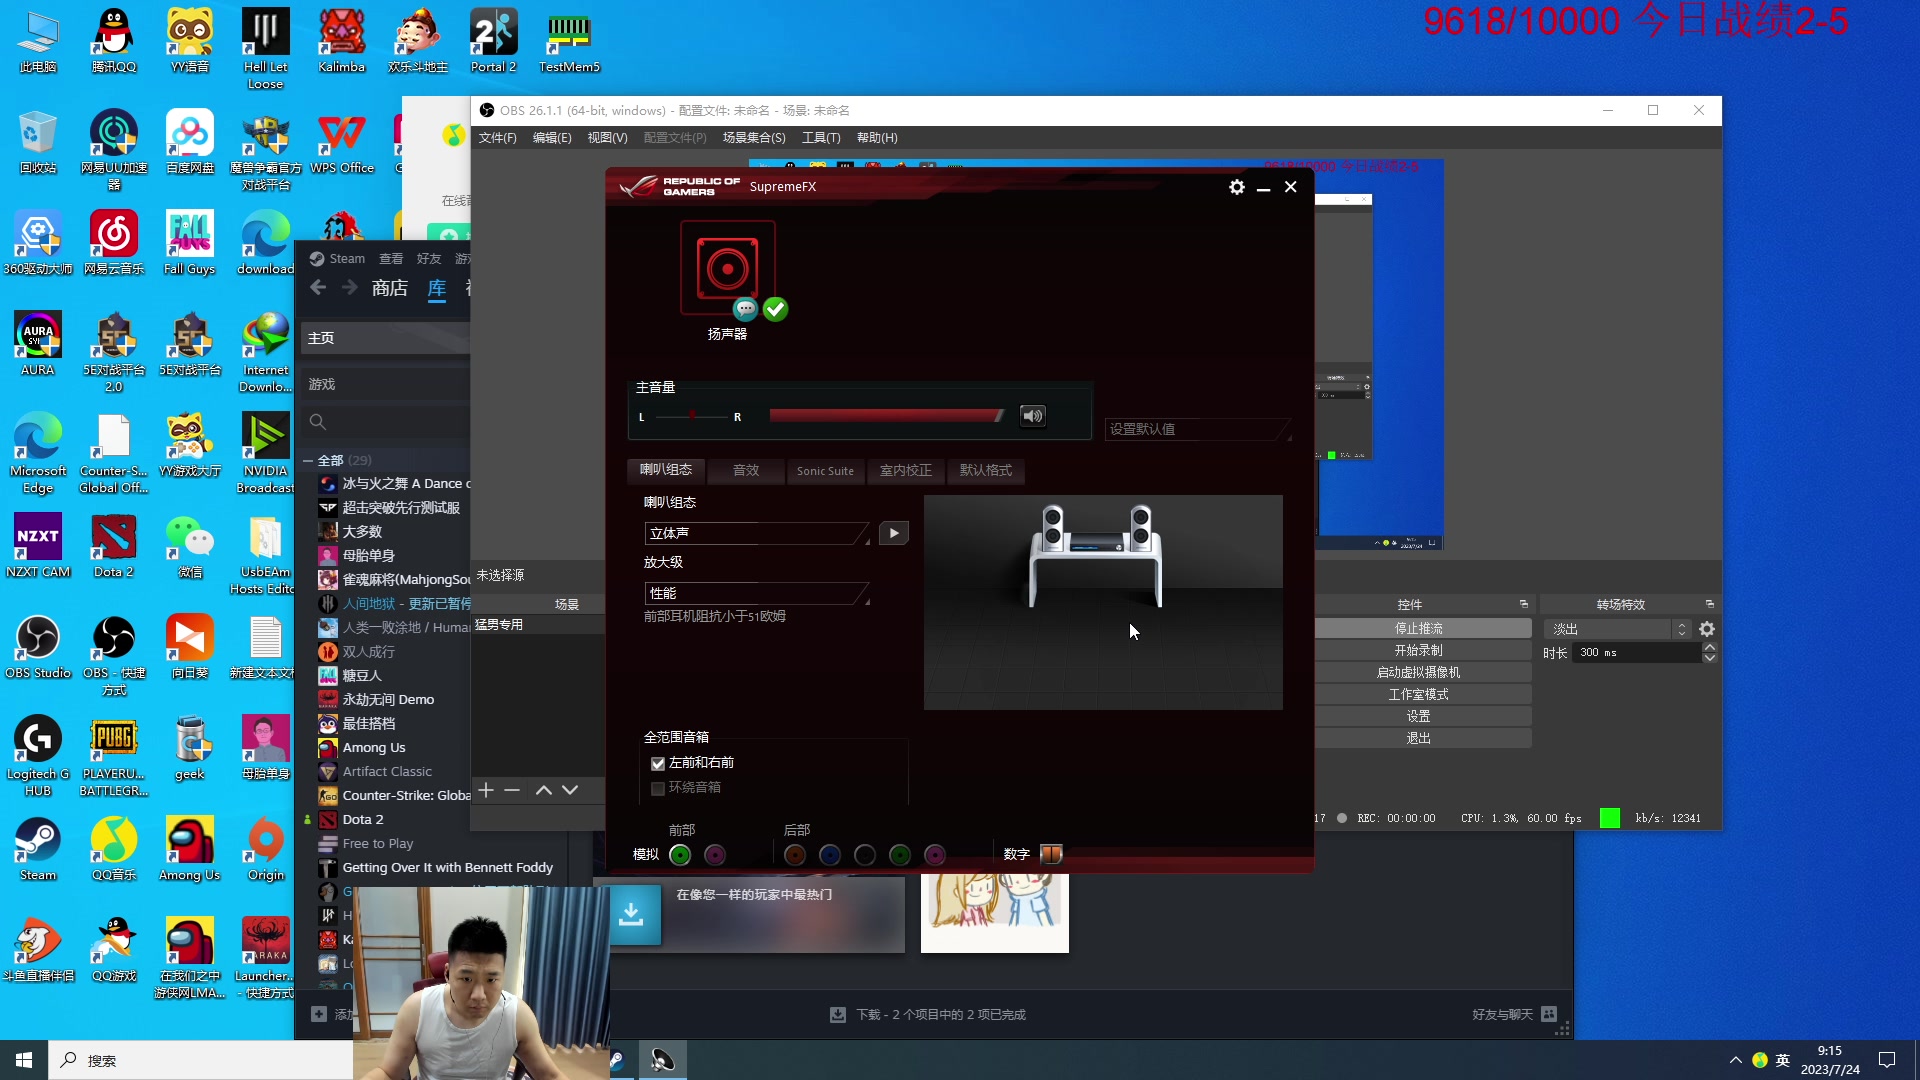Image resolution: width=1920 pixels, height=1080 pixels.
Task: Click the 停止推流 button
Action: click(x=1418, y=628)
